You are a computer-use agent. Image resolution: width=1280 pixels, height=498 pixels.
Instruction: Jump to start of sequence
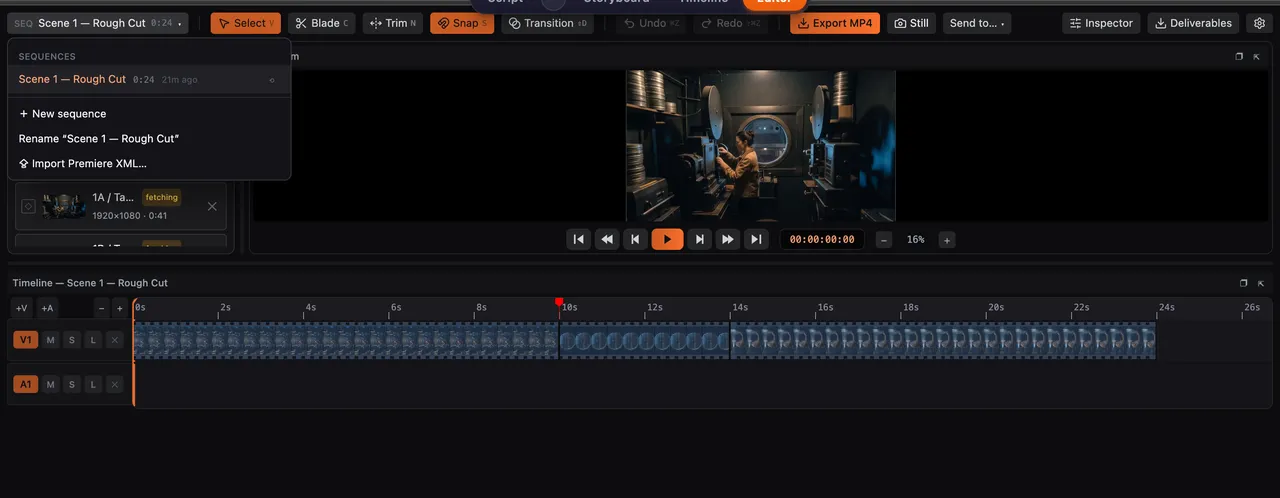578,239
